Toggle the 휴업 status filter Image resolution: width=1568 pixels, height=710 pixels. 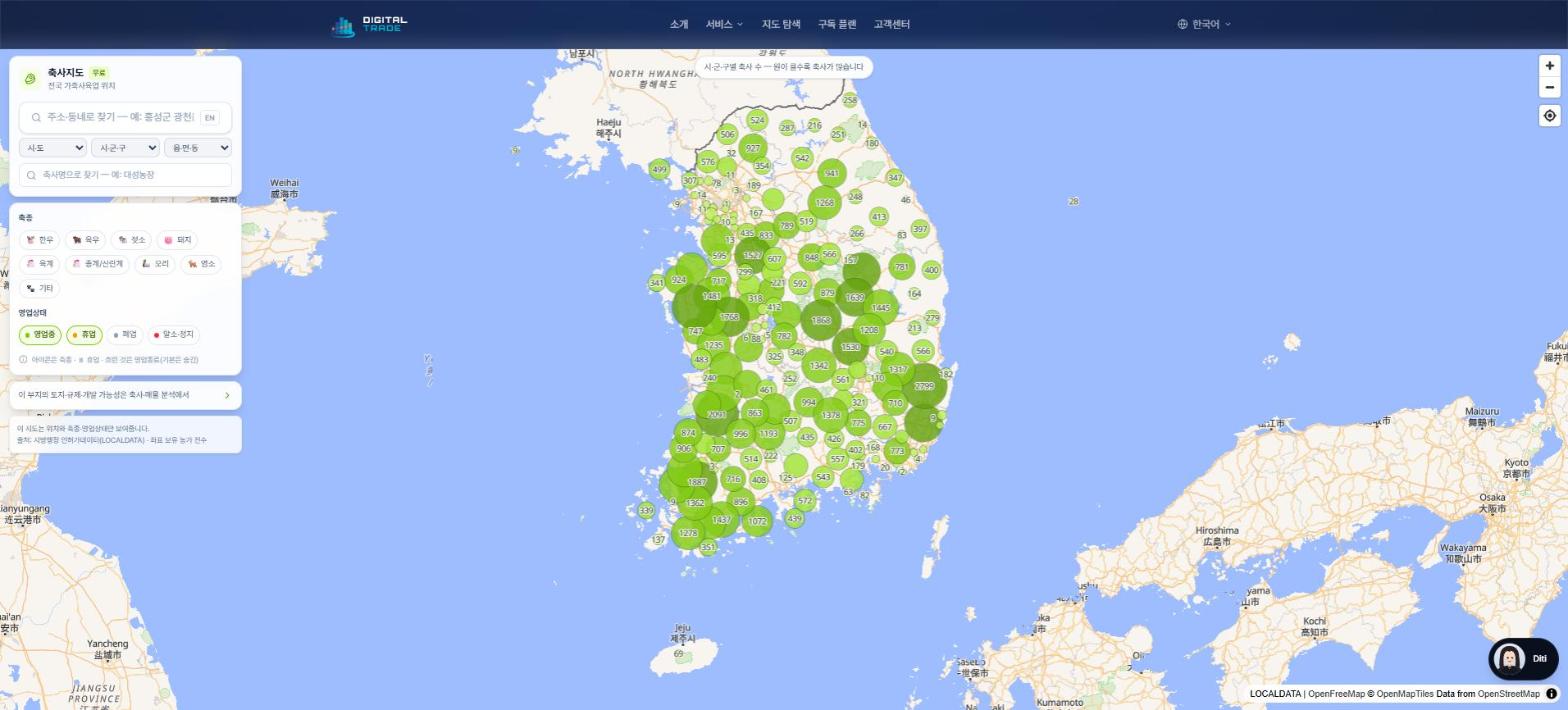tap(84, 335)
